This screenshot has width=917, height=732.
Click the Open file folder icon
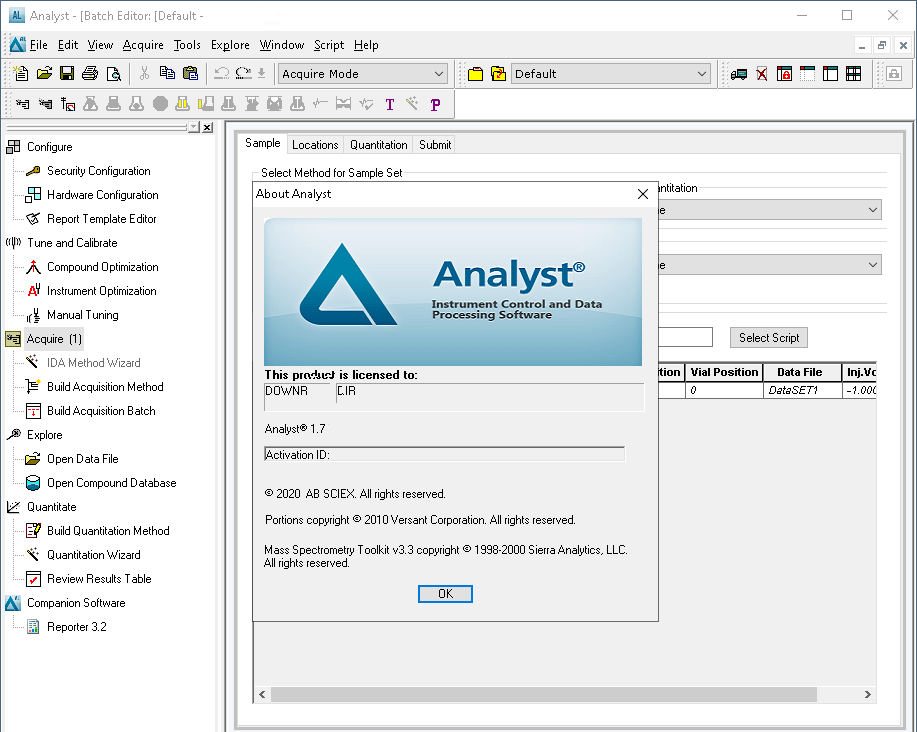point(44,74)
